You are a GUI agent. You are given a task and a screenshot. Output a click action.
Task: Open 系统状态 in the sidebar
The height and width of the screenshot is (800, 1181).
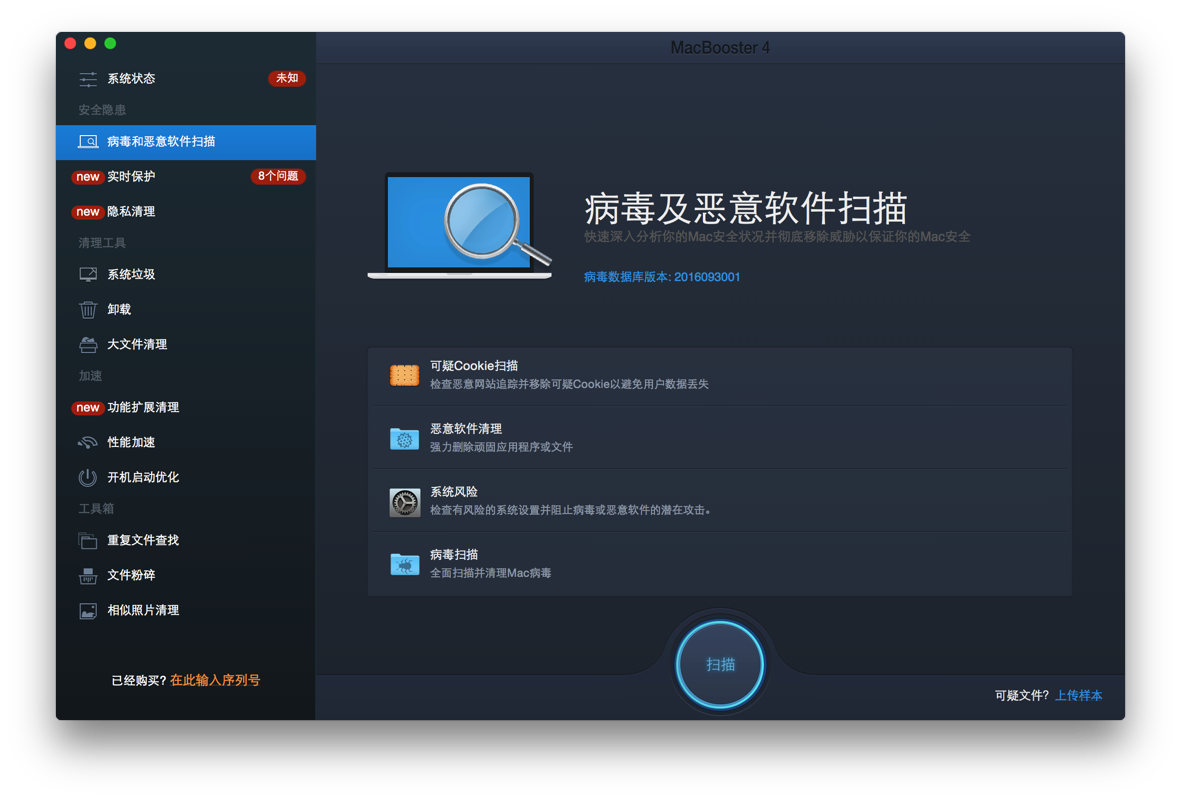(x=186, y=78)
